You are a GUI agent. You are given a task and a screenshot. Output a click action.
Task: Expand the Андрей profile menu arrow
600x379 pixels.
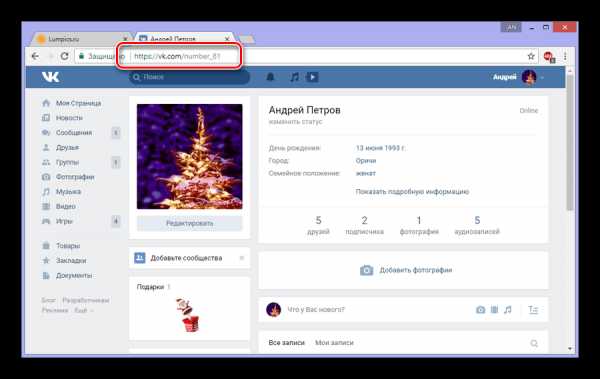[x=542, y=78]
